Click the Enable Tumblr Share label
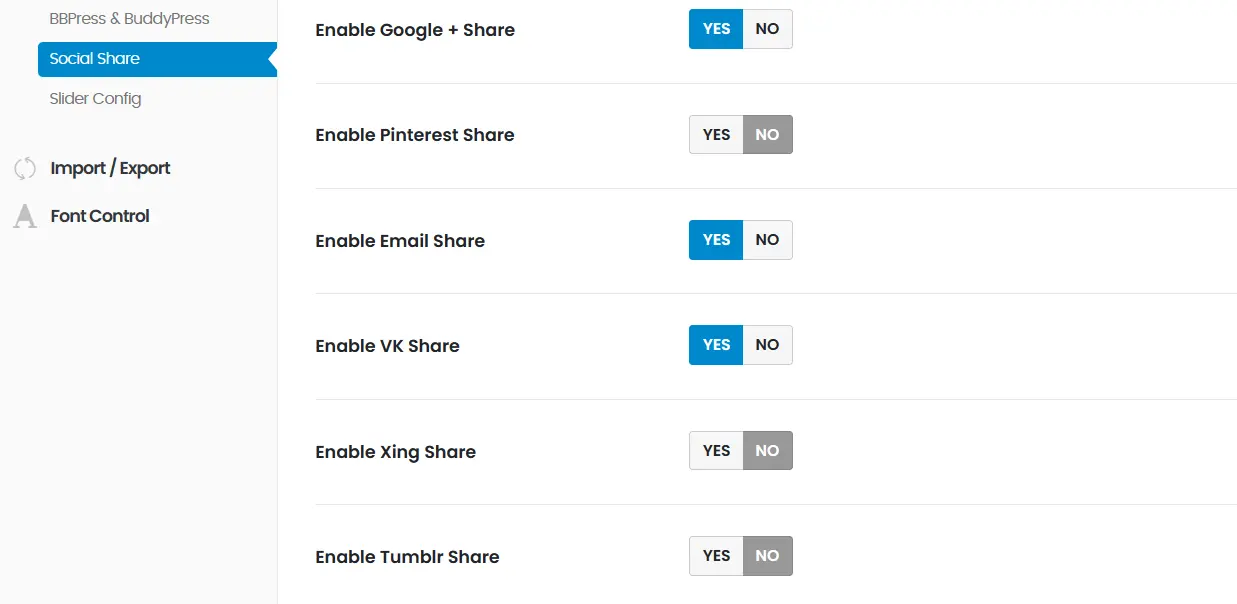The width and height of the screenshot is (1237, 604). (x=407, y=557)
